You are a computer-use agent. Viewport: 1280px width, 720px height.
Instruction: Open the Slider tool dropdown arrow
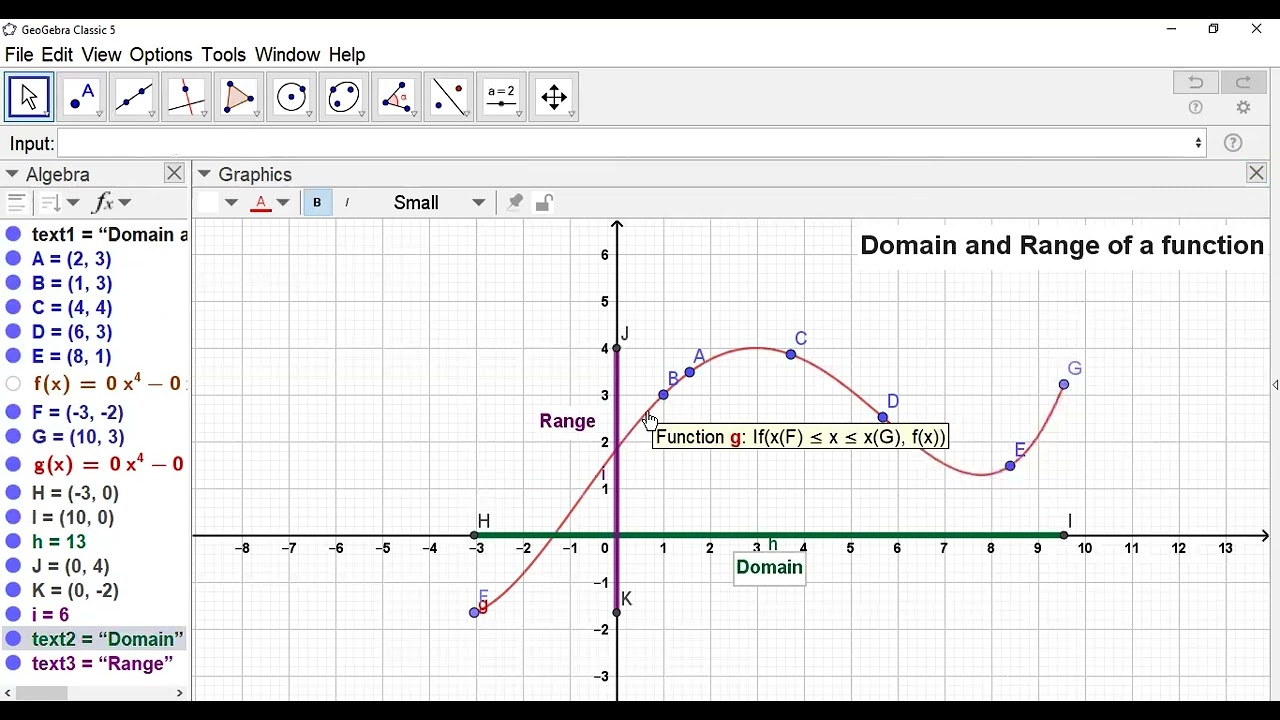click(x=519, y=115)
